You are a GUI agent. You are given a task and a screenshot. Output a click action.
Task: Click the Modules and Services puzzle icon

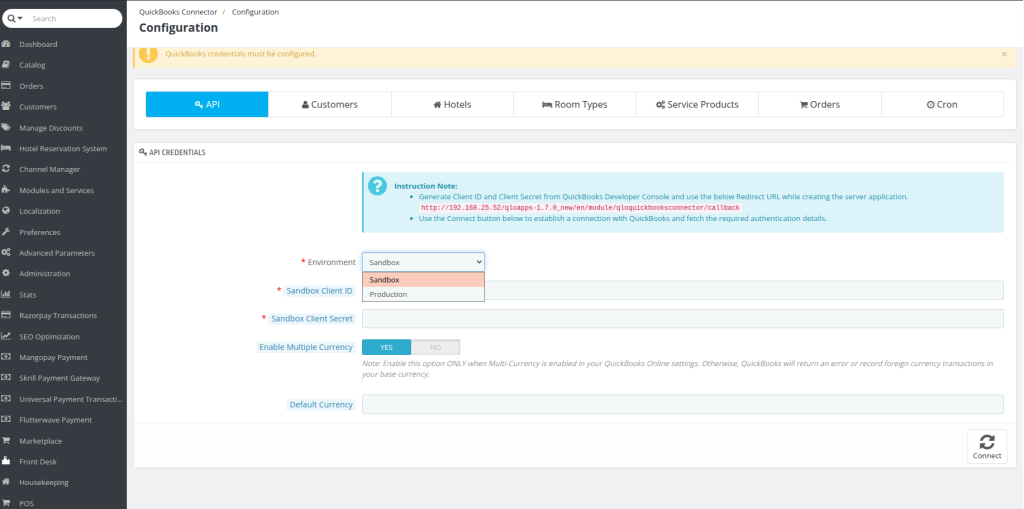coord(6,190)
